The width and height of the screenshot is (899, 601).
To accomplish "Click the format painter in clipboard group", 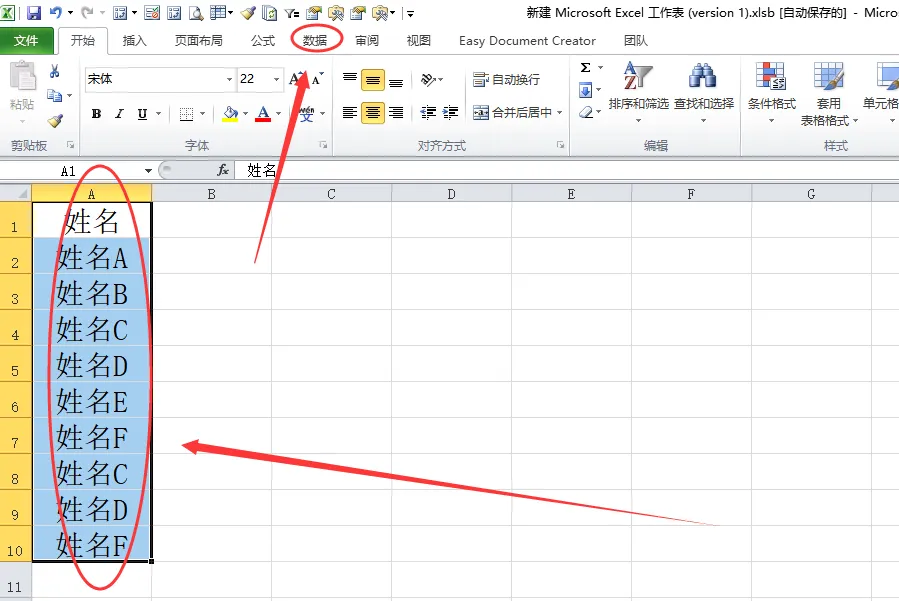I will coord(55,120).
